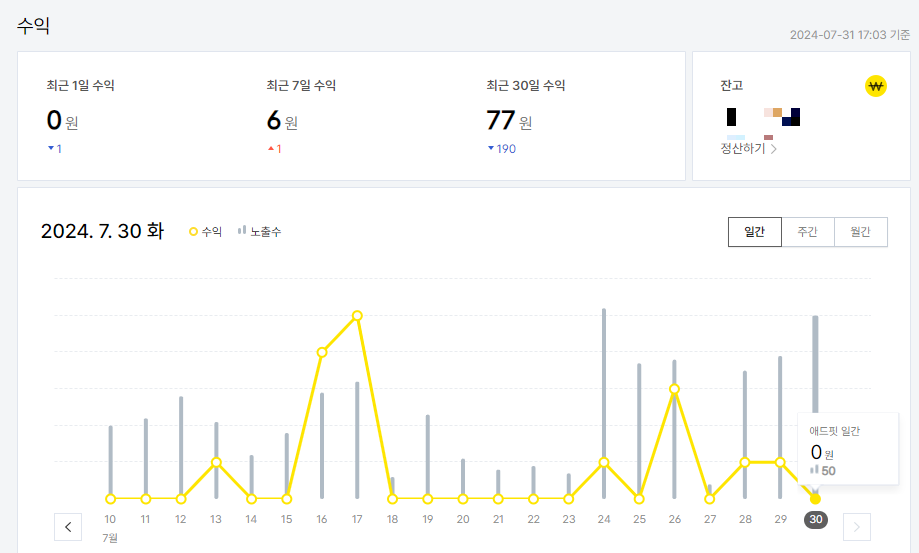Click the red up change 1
Viewport: 919px width, 553px height.
click(275, 149)
